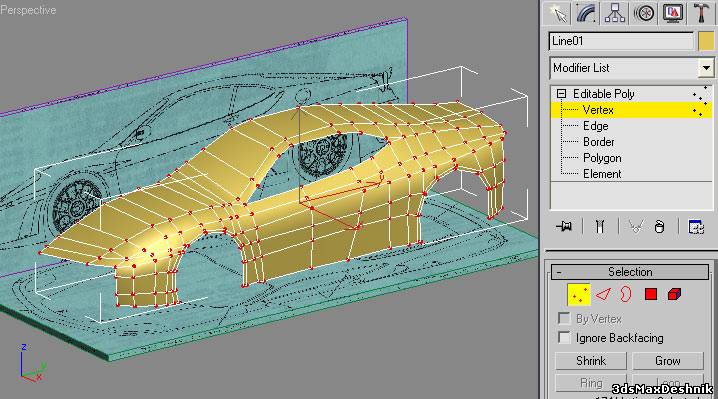This screenshot has height=399, width=718.
Task: Open the Display panel tab
Action: click(x=673, y=13)
